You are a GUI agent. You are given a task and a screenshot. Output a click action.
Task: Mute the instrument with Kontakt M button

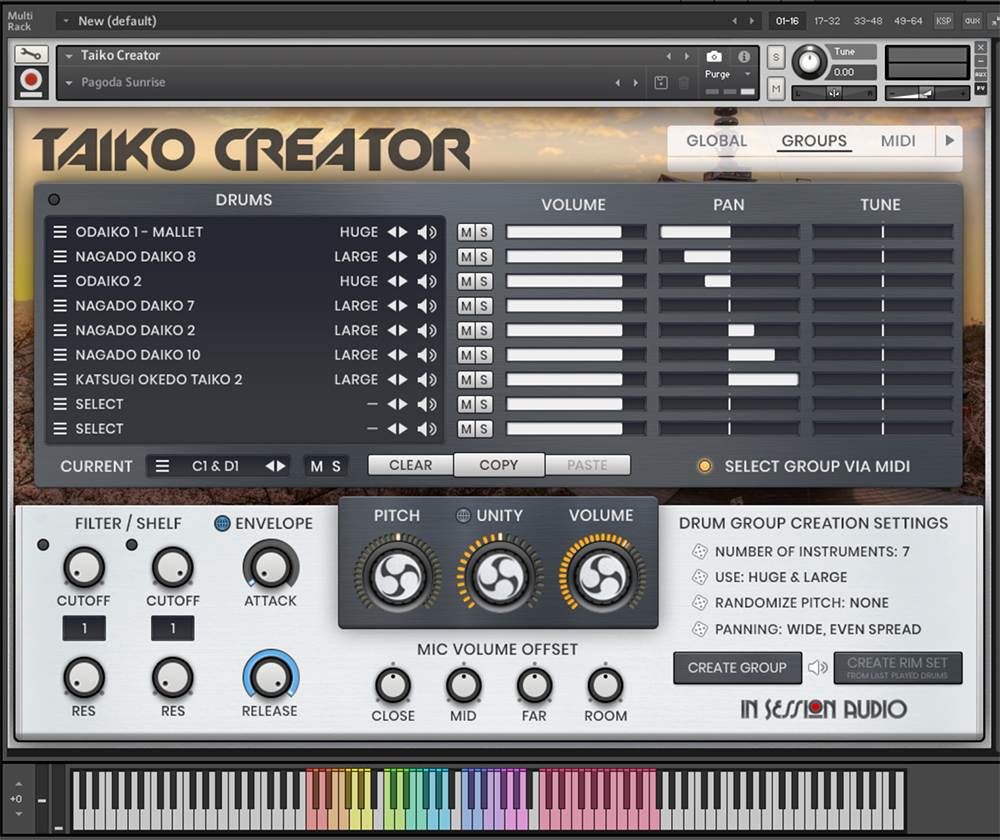coord(776,89)
